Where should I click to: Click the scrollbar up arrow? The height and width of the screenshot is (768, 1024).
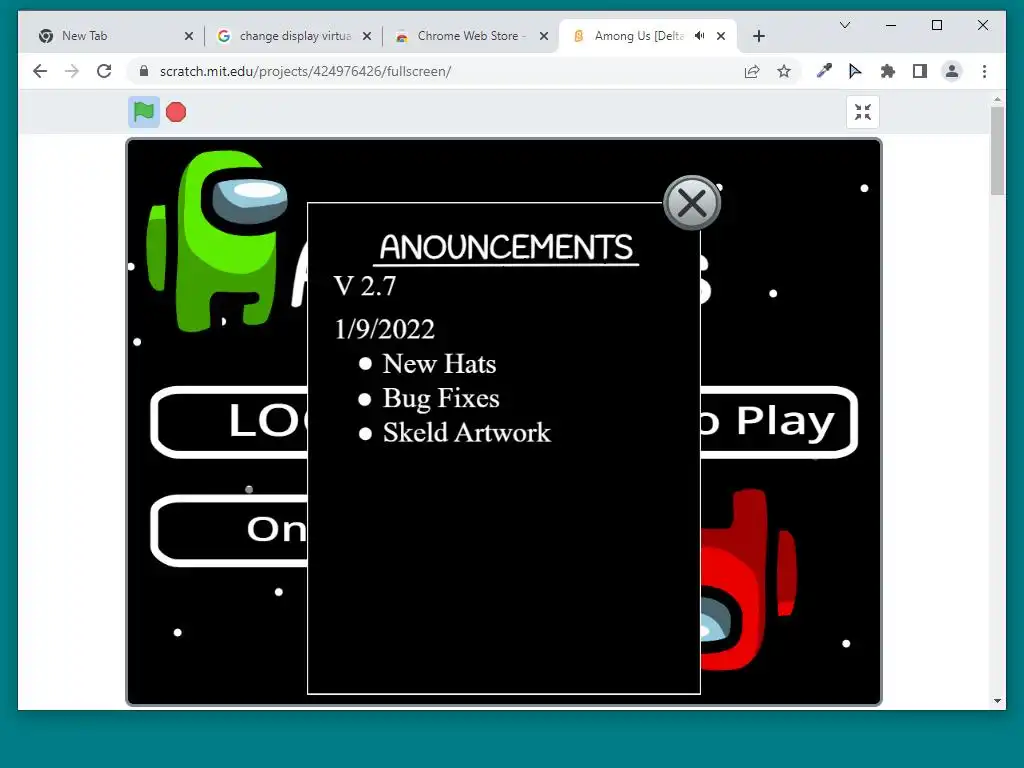997,99
